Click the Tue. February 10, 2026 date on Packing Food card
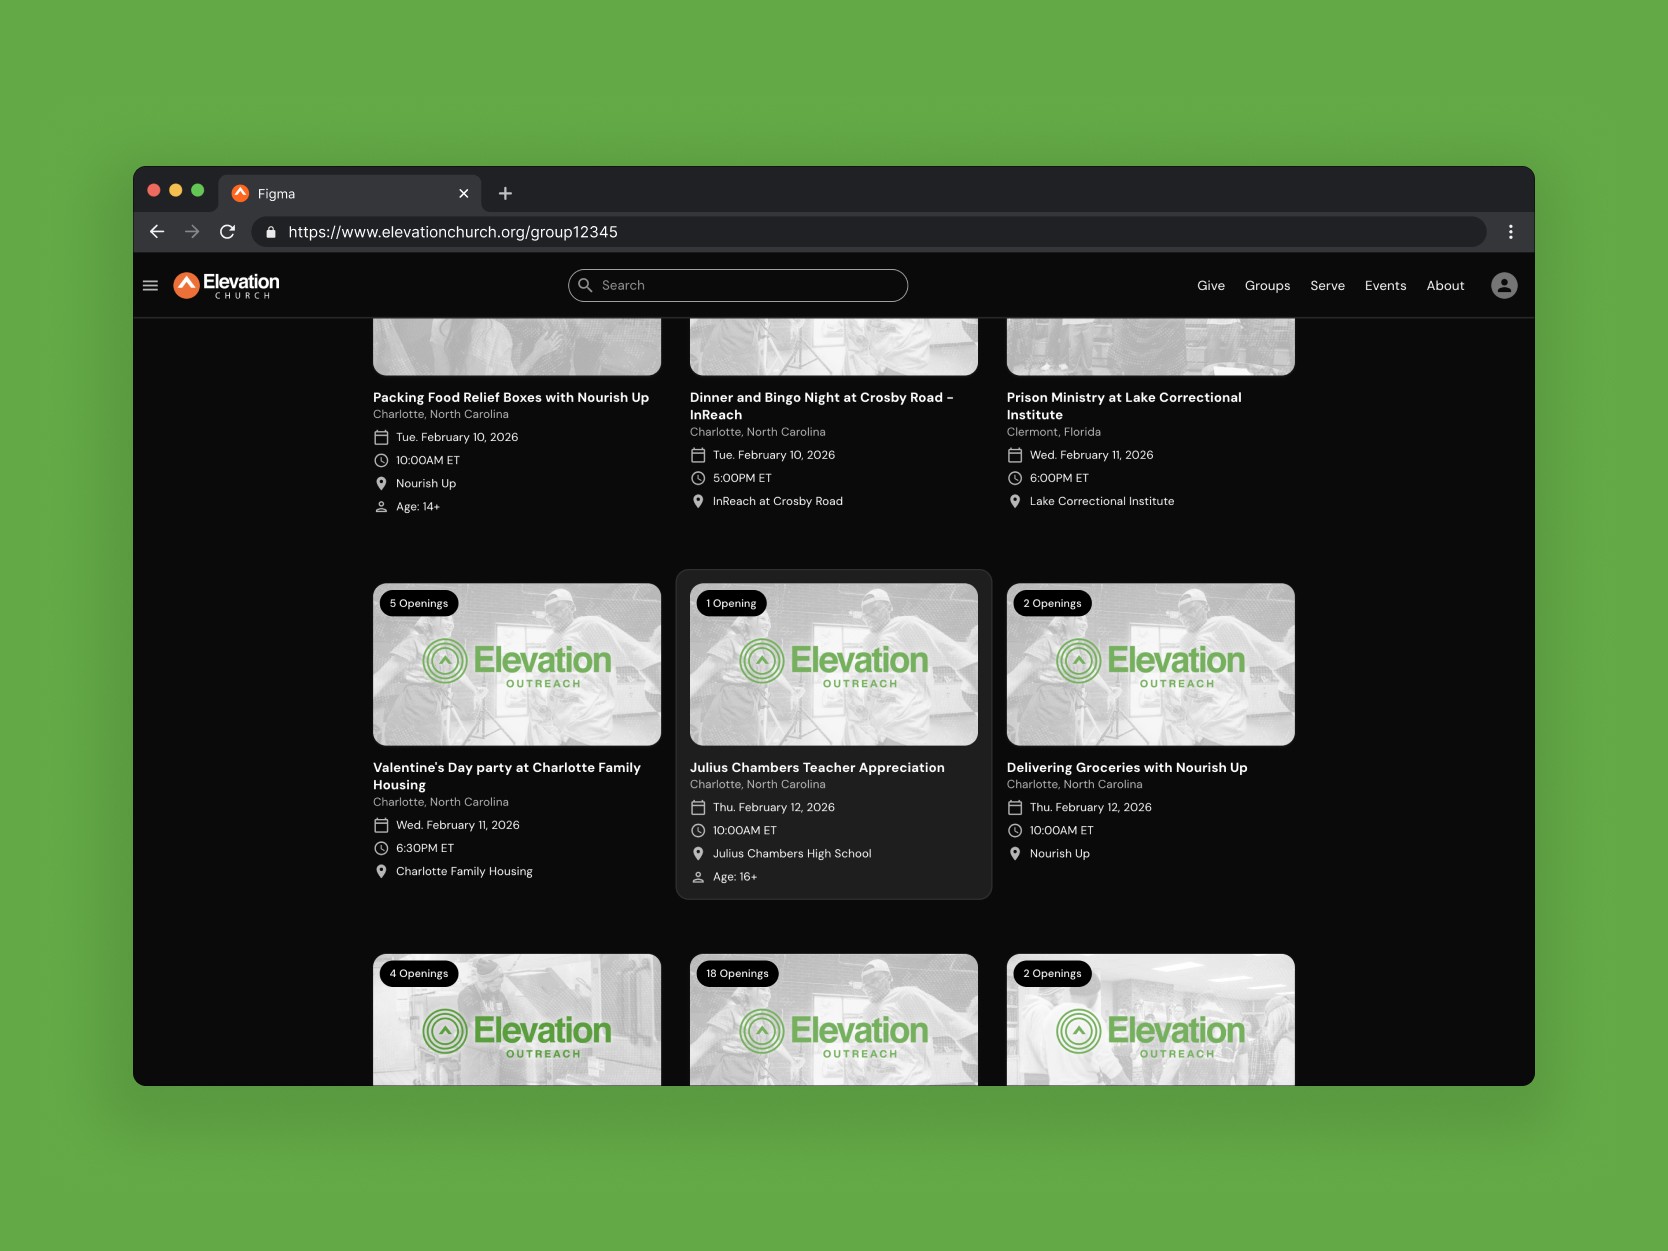 [x=457, y=437]
